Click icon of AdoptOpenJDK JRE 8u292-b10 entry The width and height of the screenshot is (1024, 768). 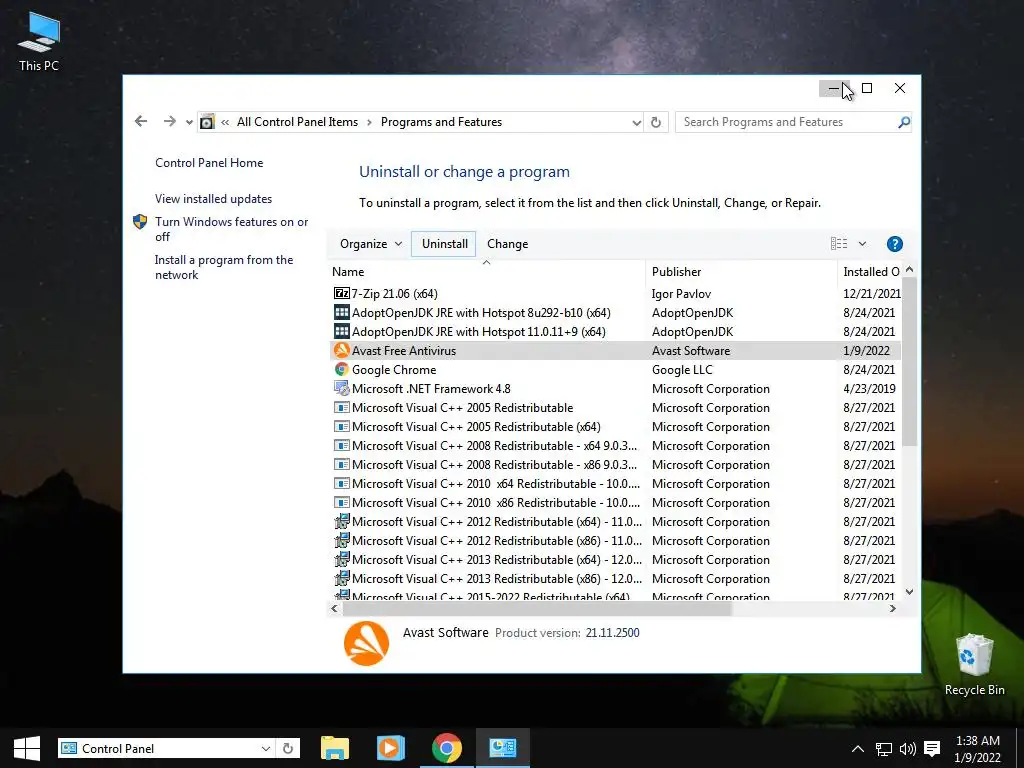[342, 312]
